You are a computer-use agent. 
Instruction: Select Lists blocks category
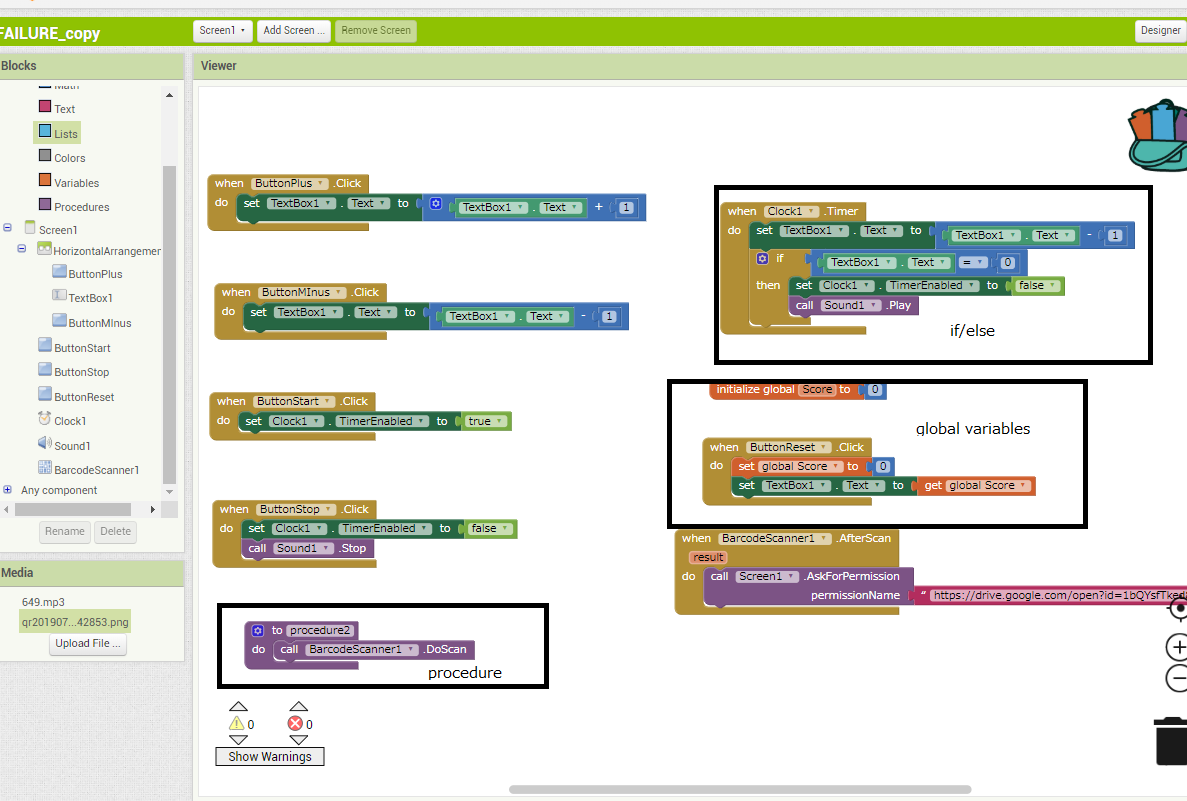coord(65,134)
